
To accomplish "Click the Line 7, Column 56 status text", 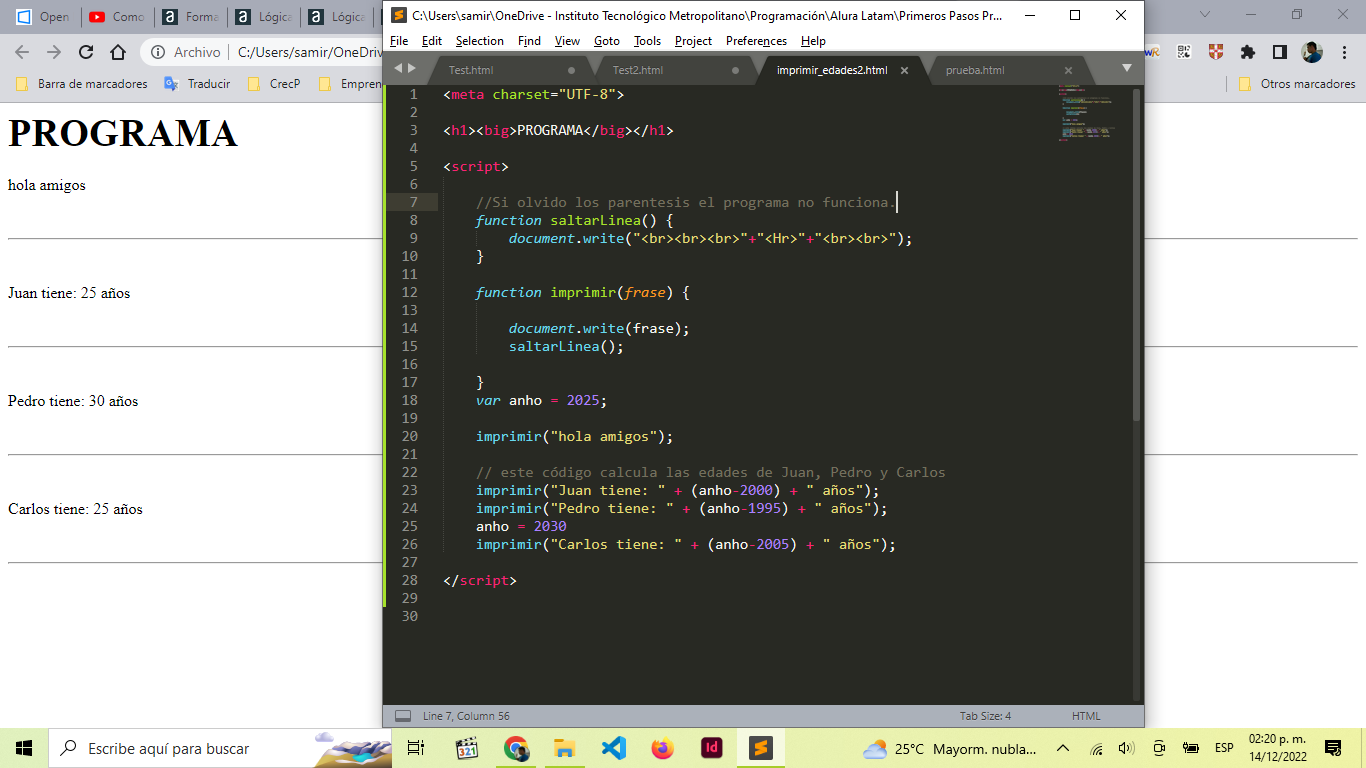I will tap(466, 716).
